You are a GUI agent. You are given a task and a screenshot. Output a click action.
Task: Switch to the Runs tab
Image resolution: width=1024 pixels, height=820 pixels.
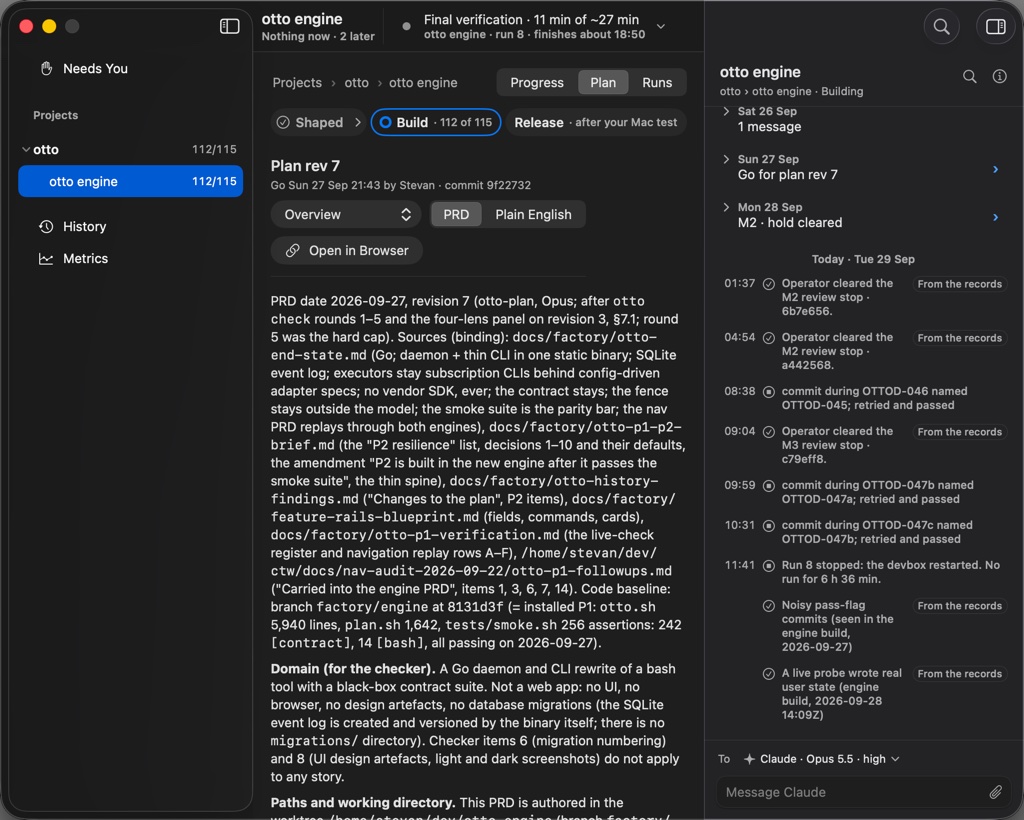point(657,83)
